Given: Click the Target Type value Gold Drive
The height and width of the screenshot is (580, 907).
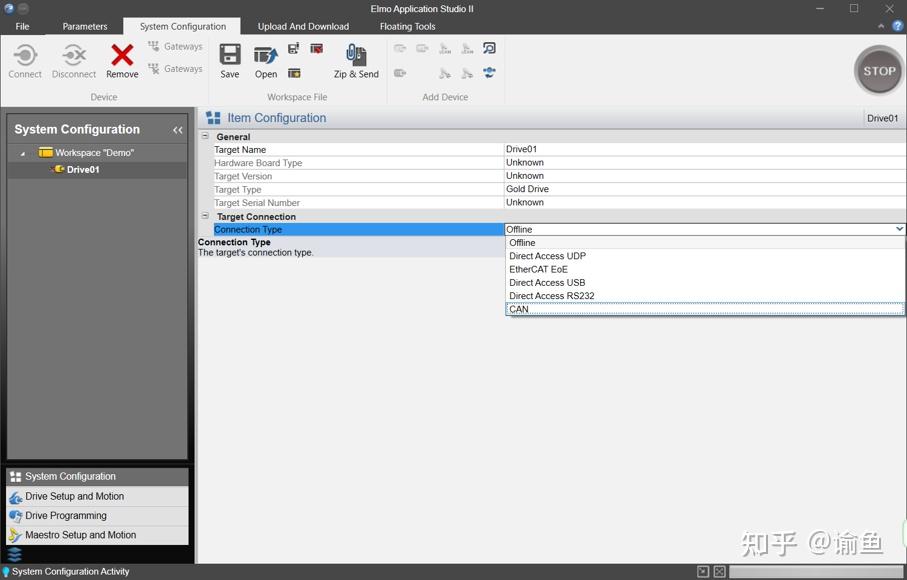Looking at the screenshot, I should tap(705, 189).
